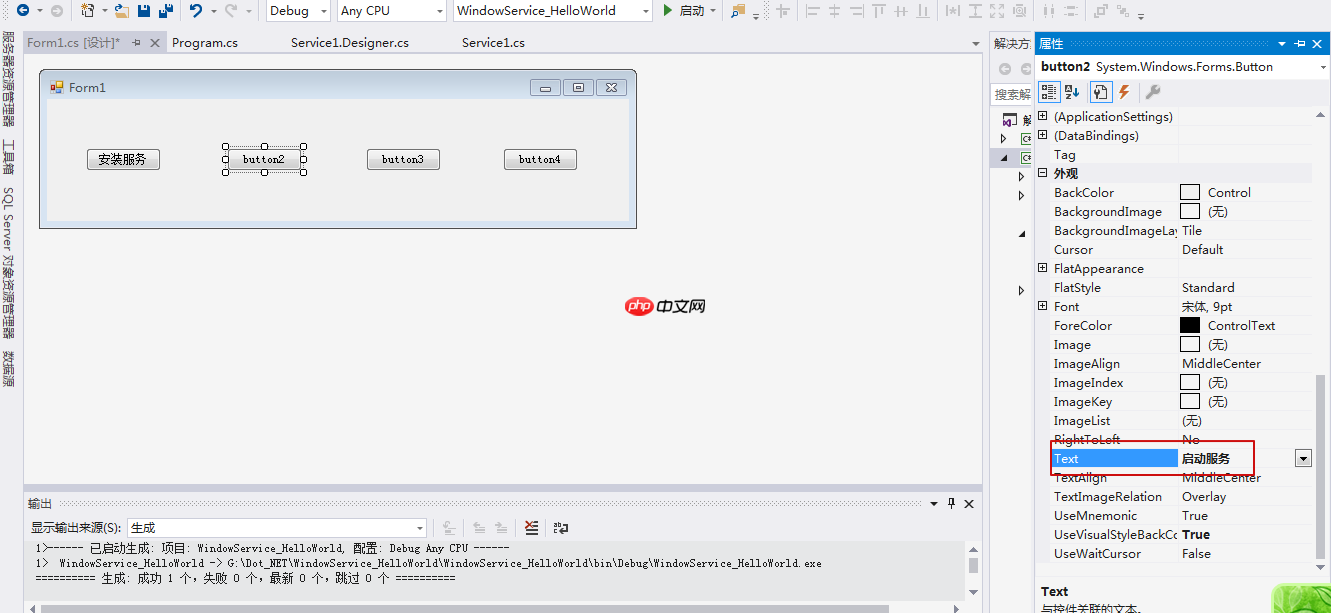Click the BackColor Control color swatch
The width and height of the screenshot is (1331, 613).
coord(1190,193)
